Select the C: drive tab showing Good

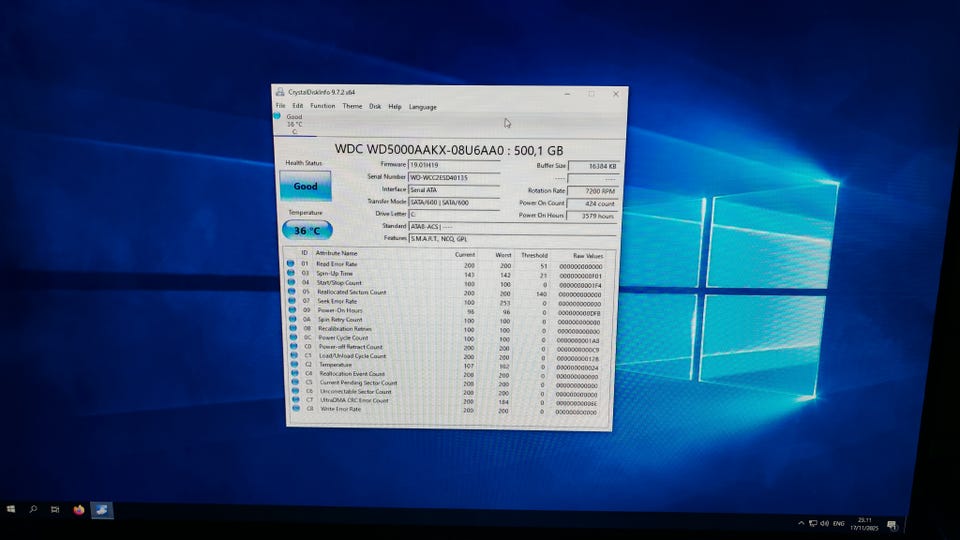(x=294, y=124)
